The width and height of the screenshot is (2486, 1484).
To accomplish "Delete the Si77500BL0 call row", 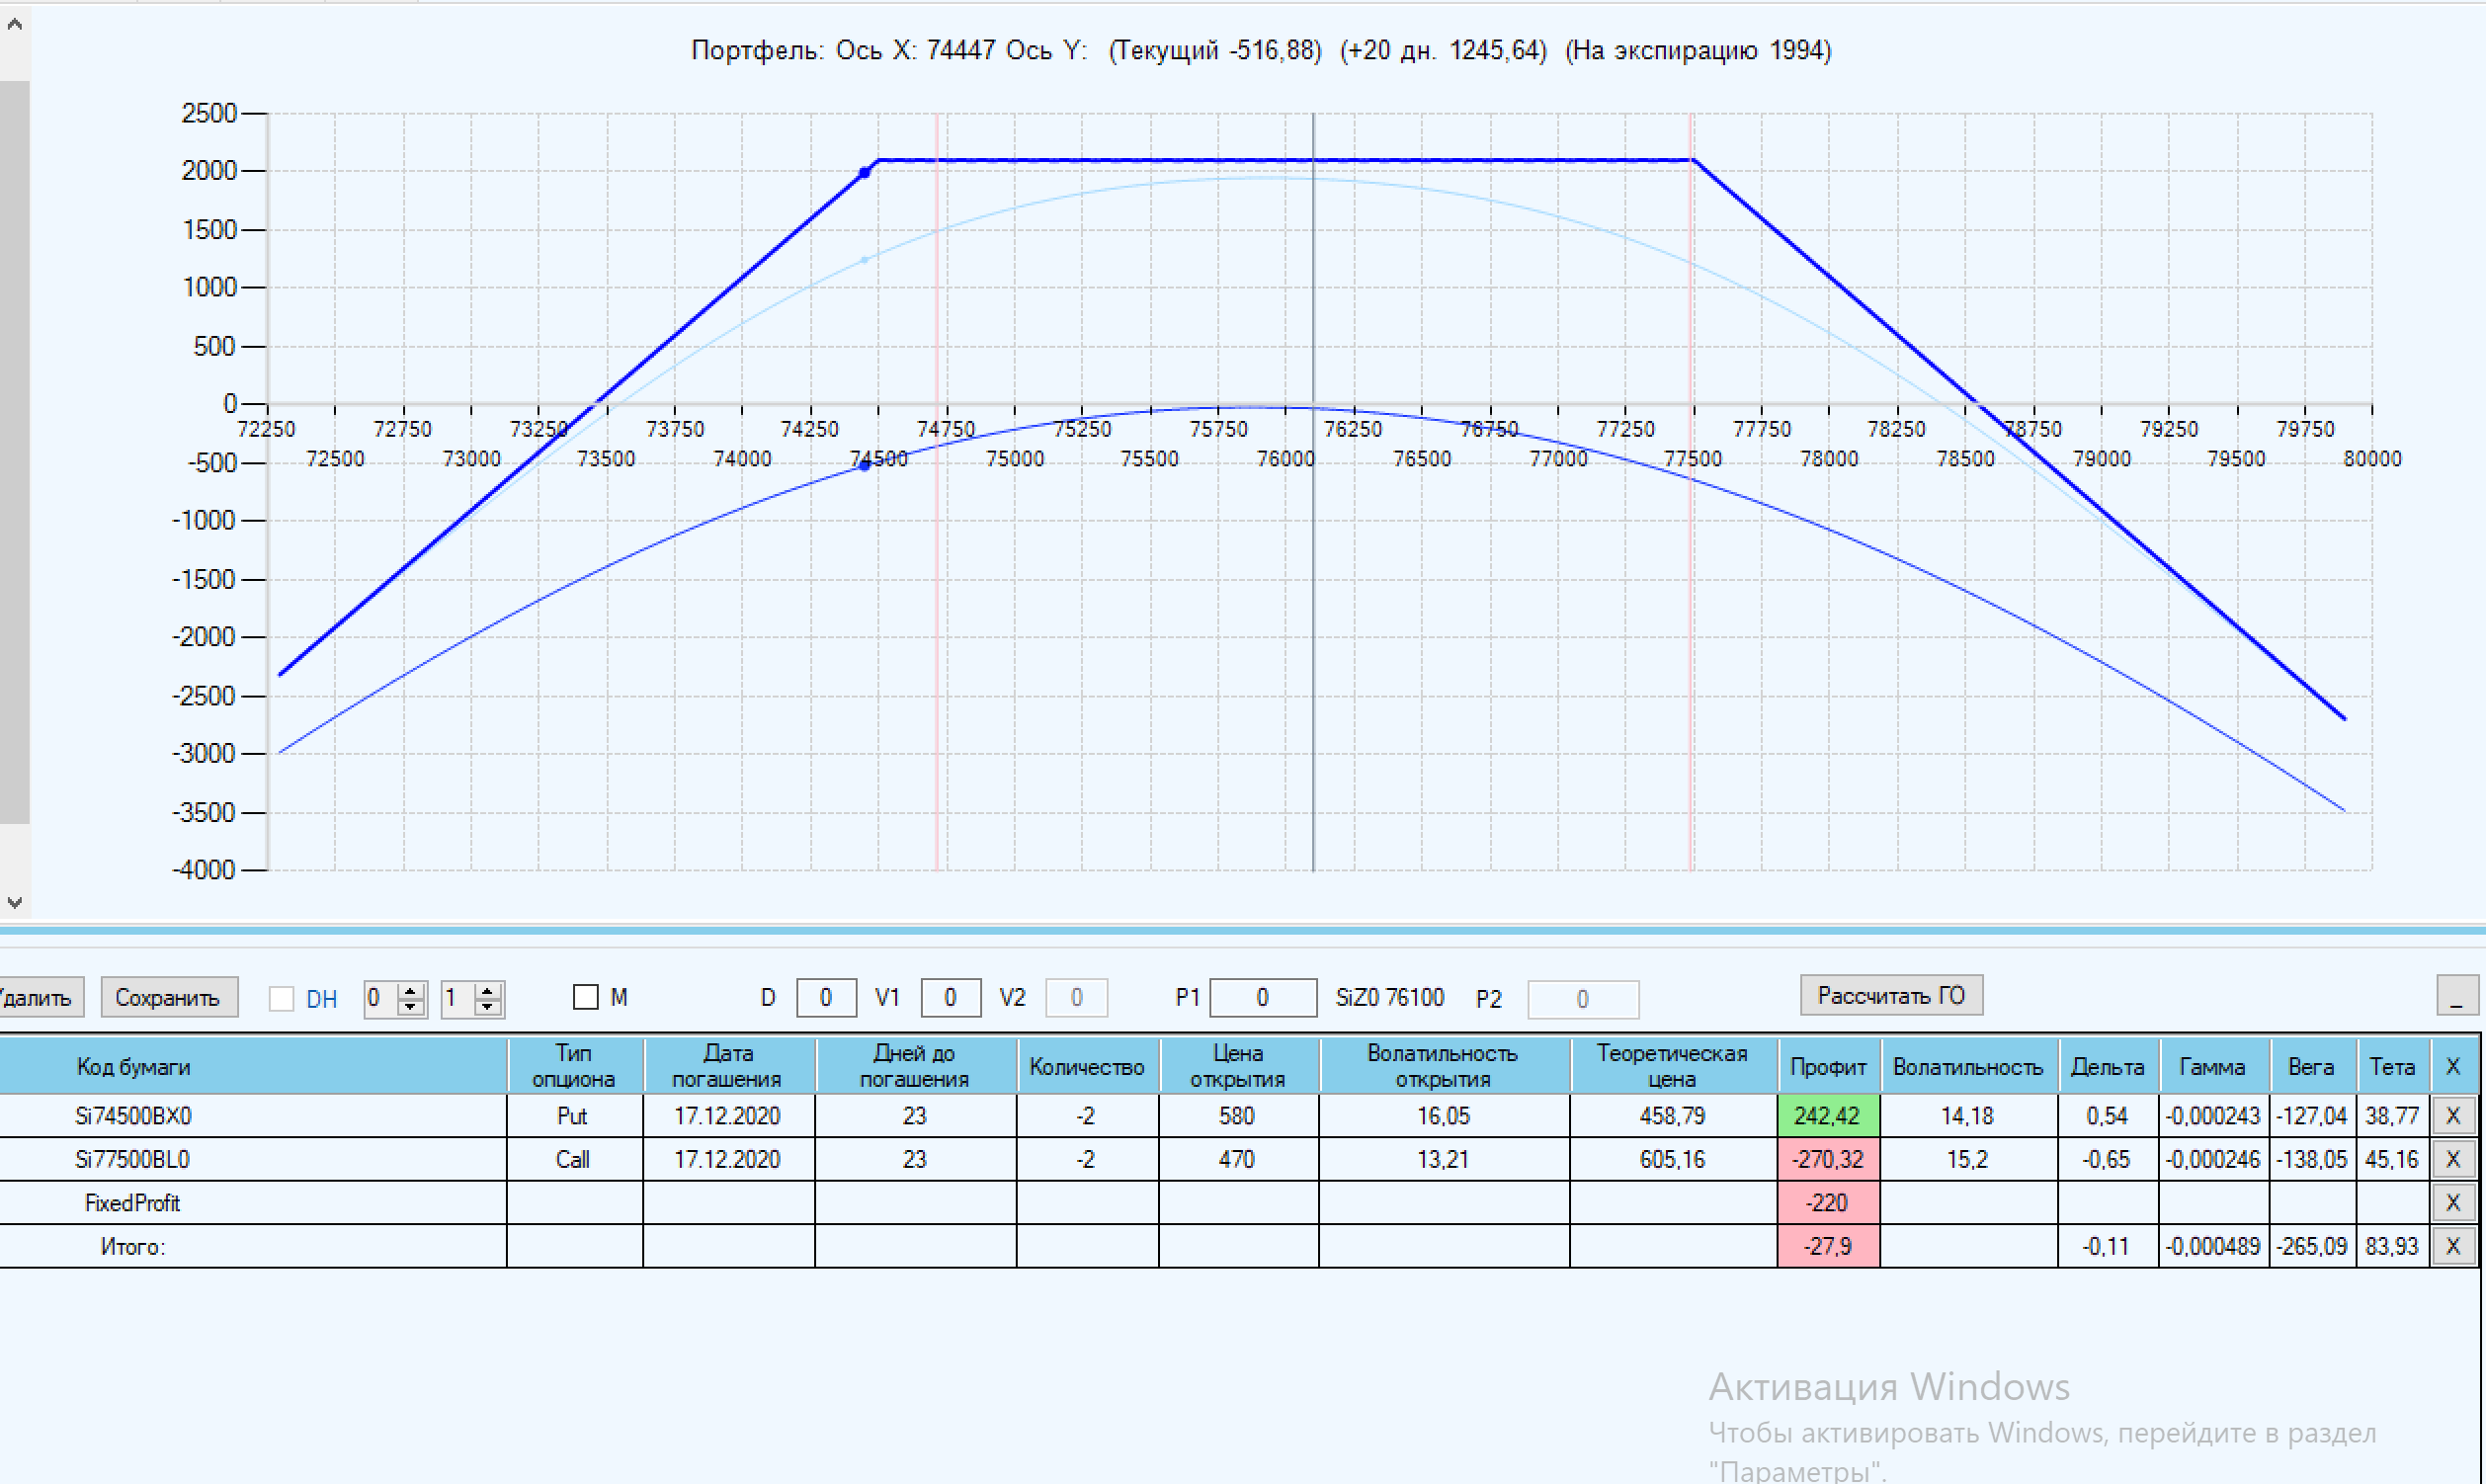I will [x=2452, y=1159].
